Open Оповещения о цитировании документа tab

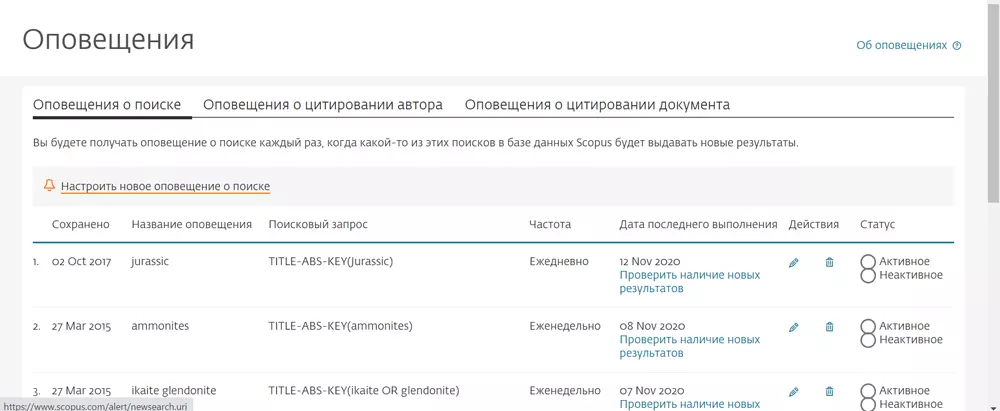click(x=597, y=105)
